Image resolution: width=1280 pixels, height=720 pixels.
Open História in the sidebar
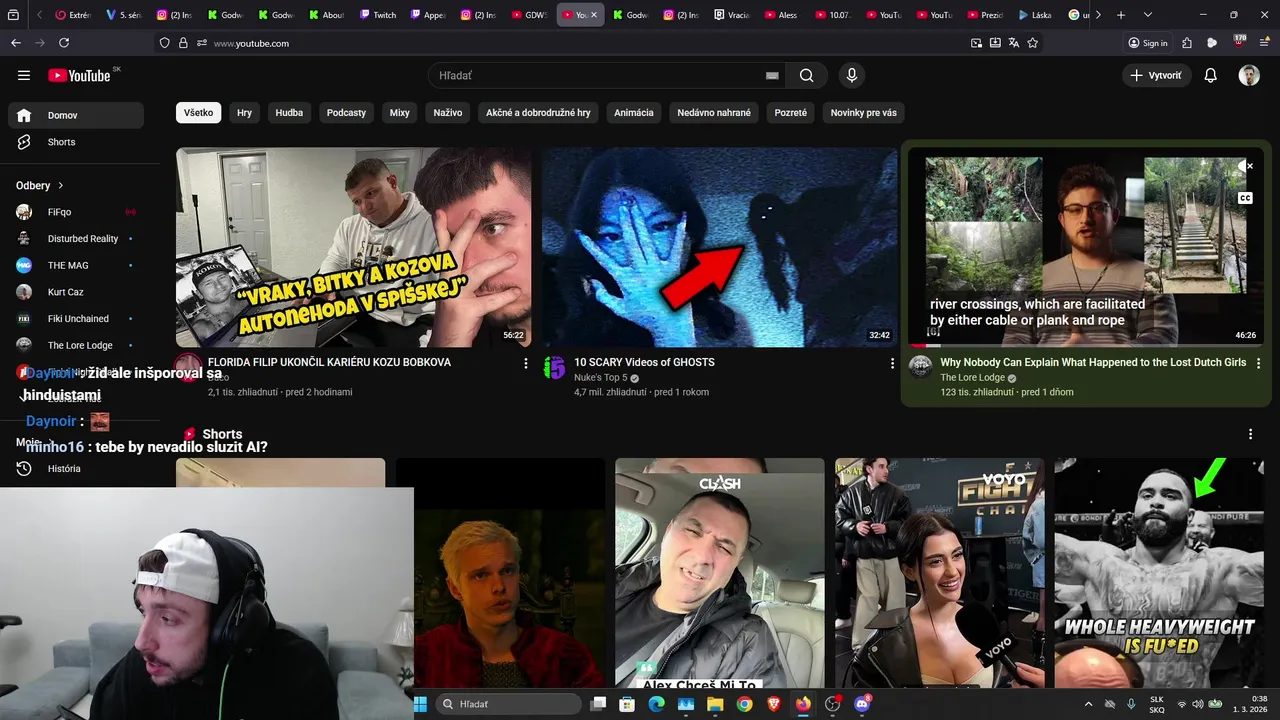tap(76, 468)
